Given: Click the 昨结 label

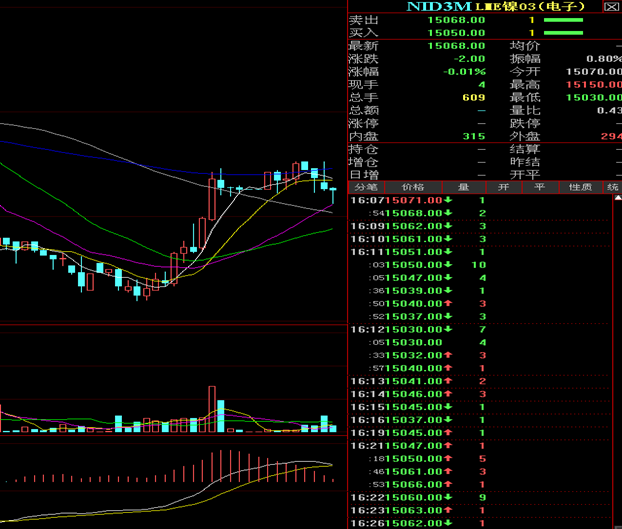Looking at the screenshot, I should click(x=525, y=162).
